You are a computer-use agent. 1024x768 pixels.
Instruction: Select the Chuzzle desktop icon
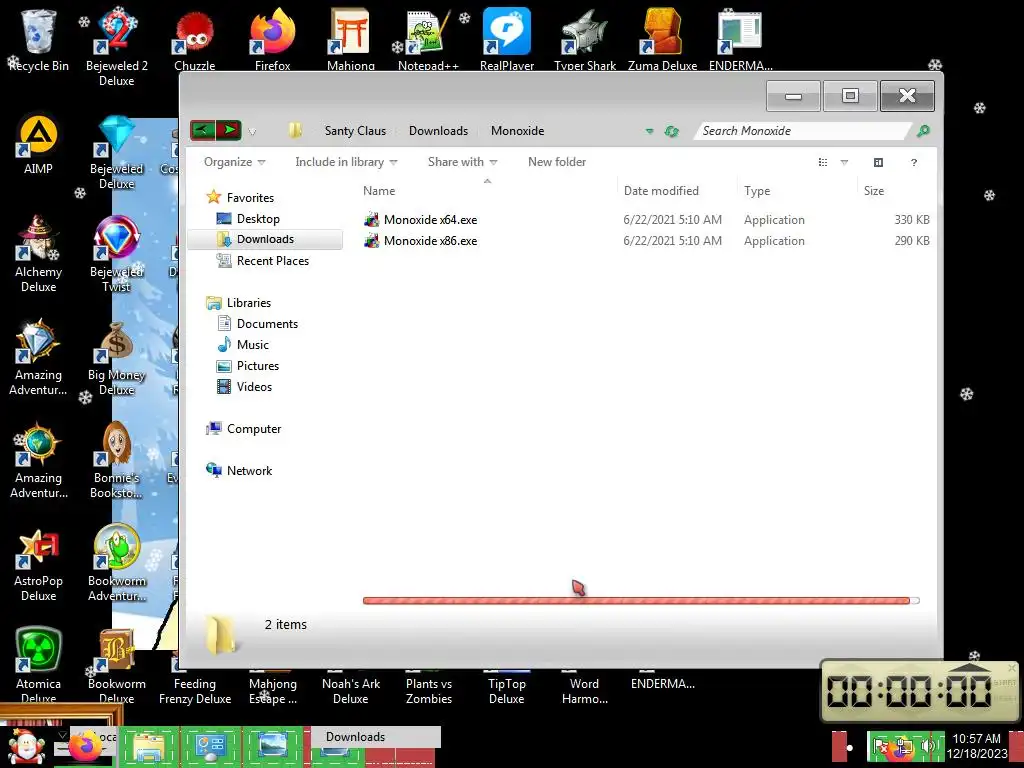pyautogui.click(x=195, y=39)
